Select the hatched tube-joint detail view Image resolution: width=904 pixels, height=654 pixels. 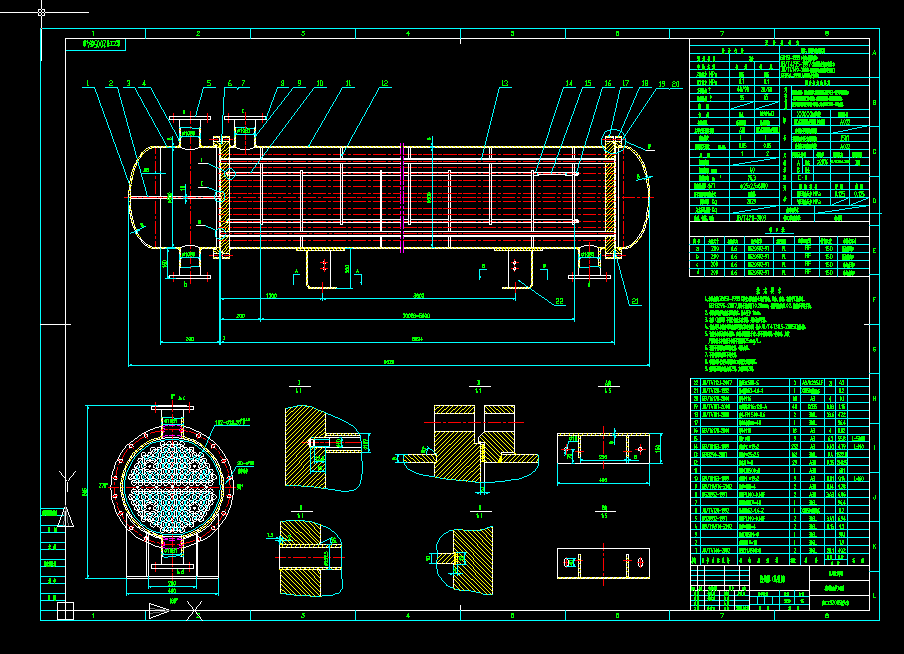[x=325, y=448]
